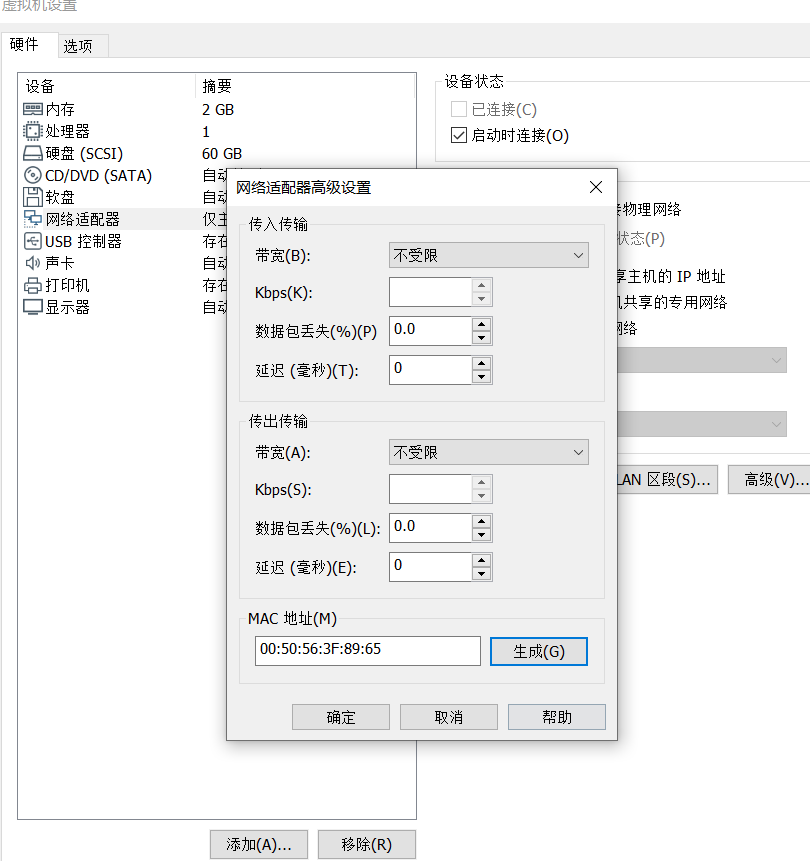Image resolution: width=810 pixels, height=861 pixels.
Task: Click the 显示器 monitor icon
Action: [x=32, y=307]
